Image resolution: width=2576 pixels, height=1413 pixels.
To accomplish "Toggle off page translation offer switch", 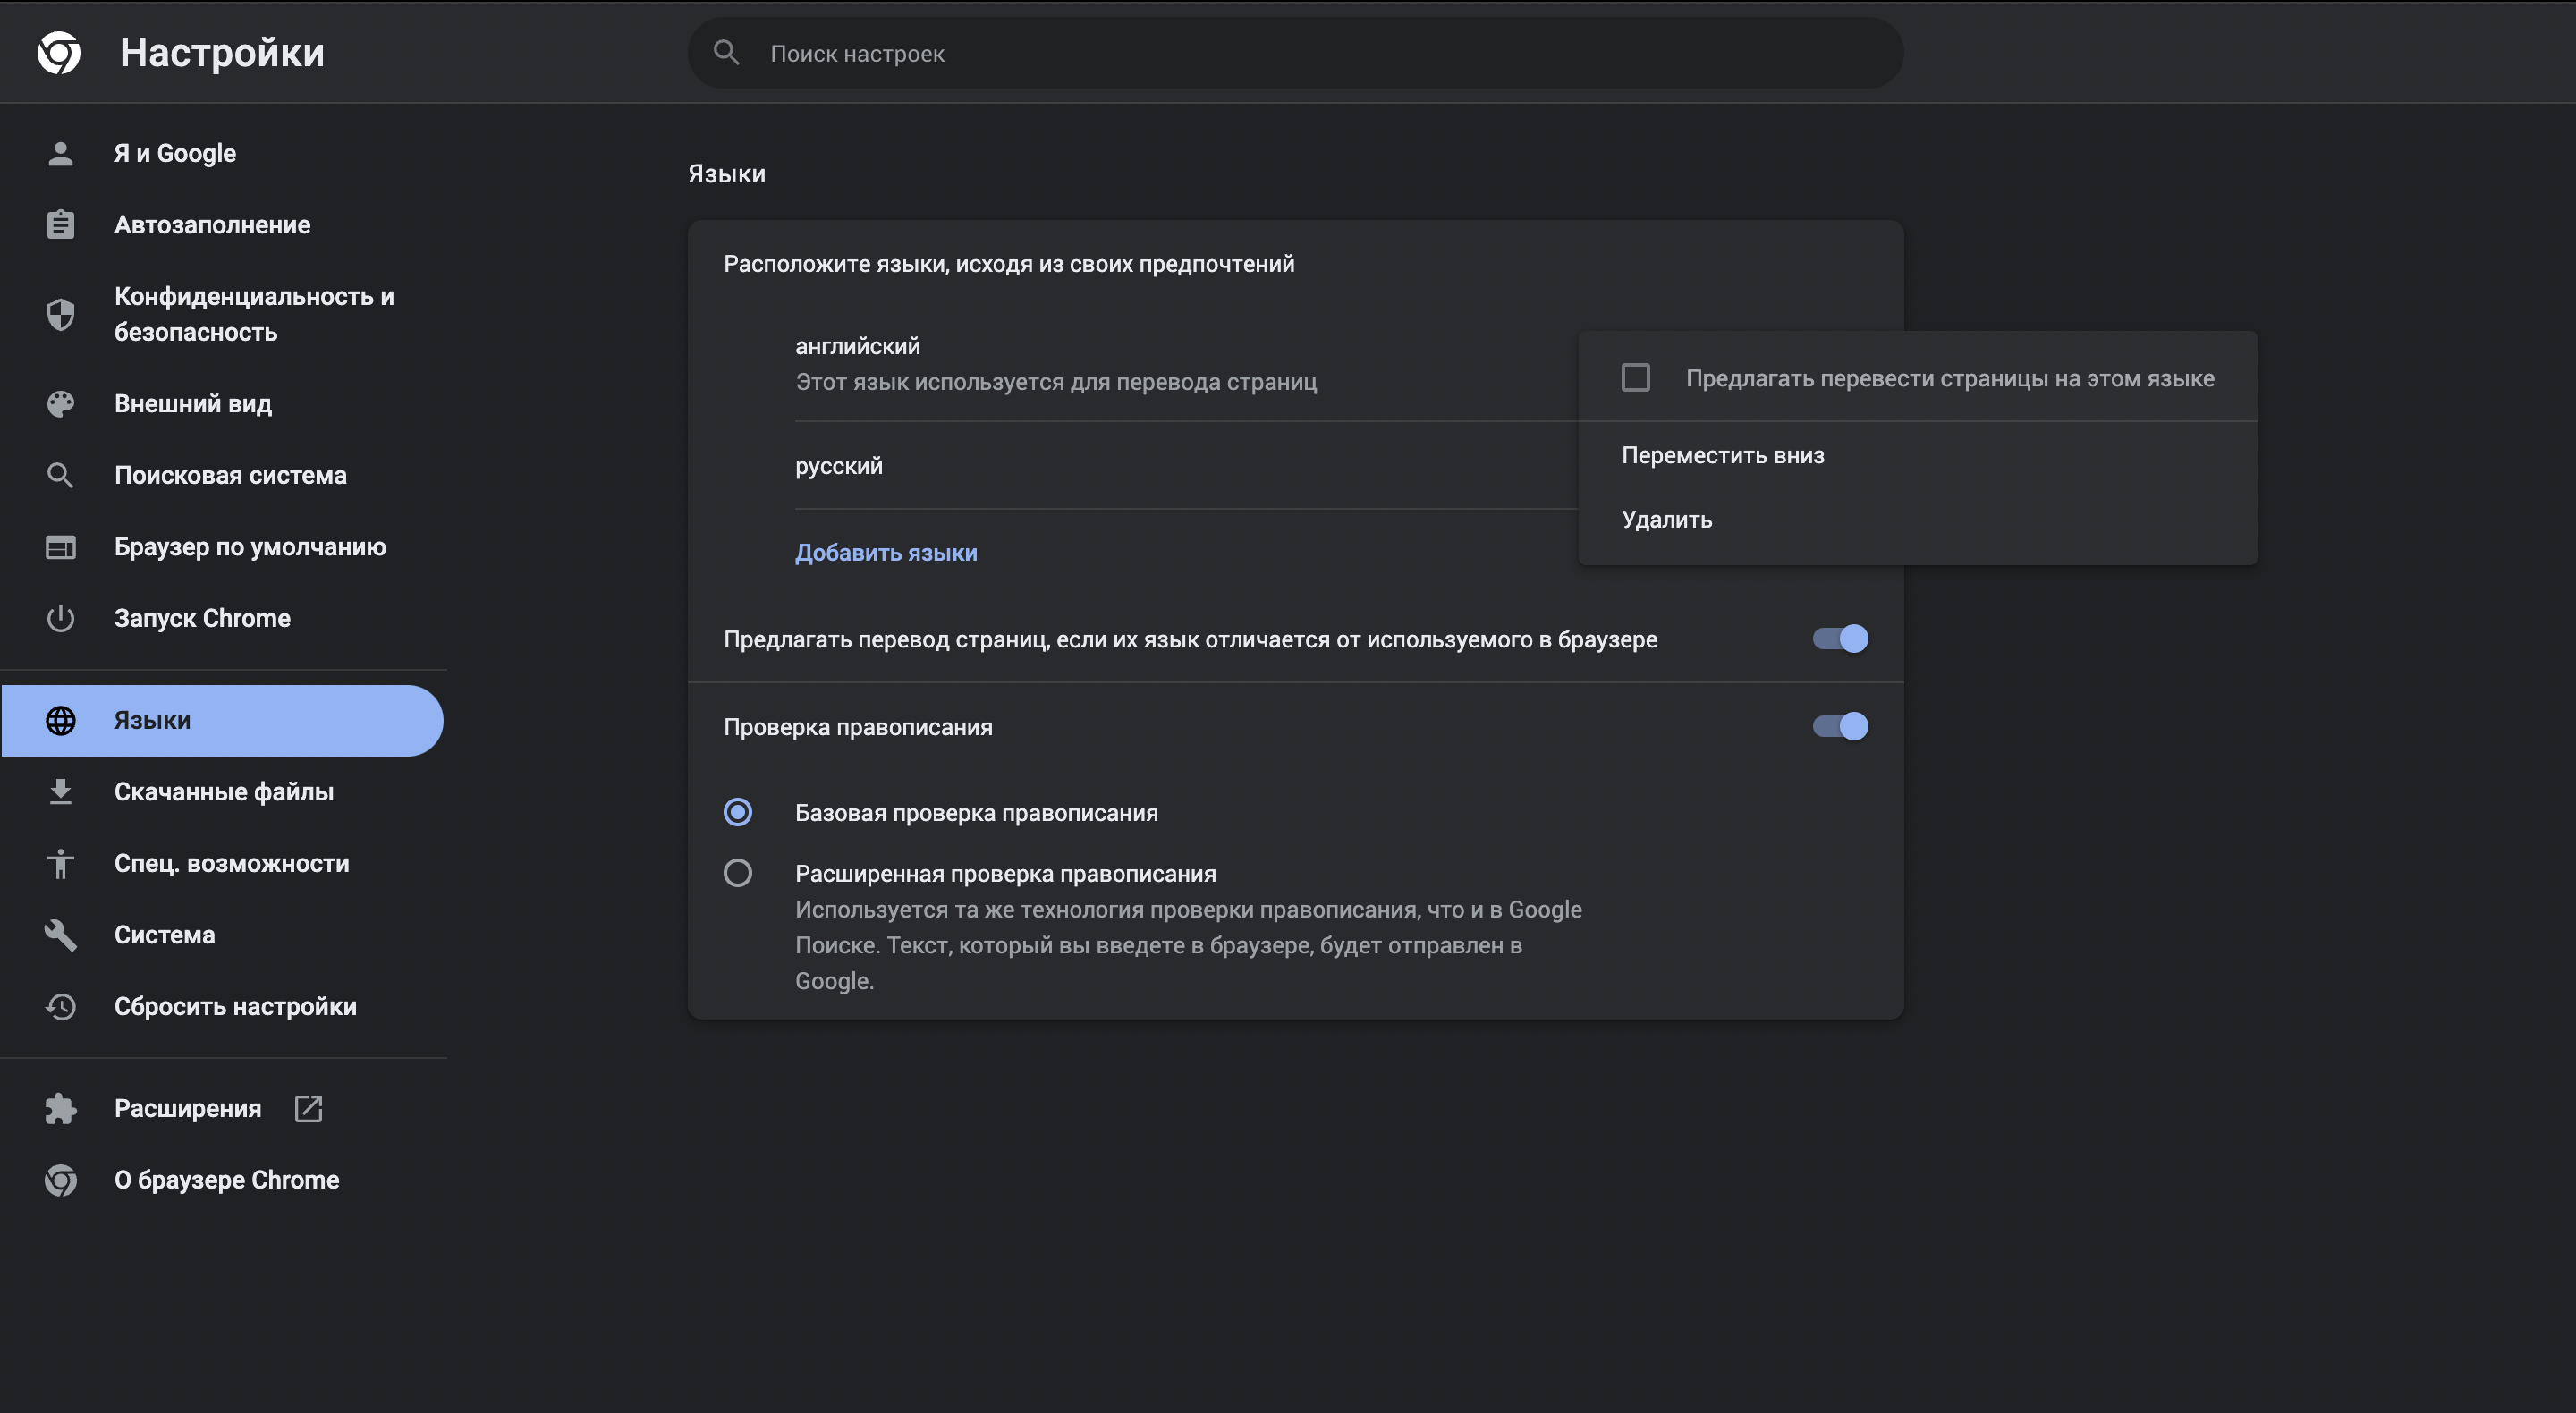I will tap(1840, 639).
